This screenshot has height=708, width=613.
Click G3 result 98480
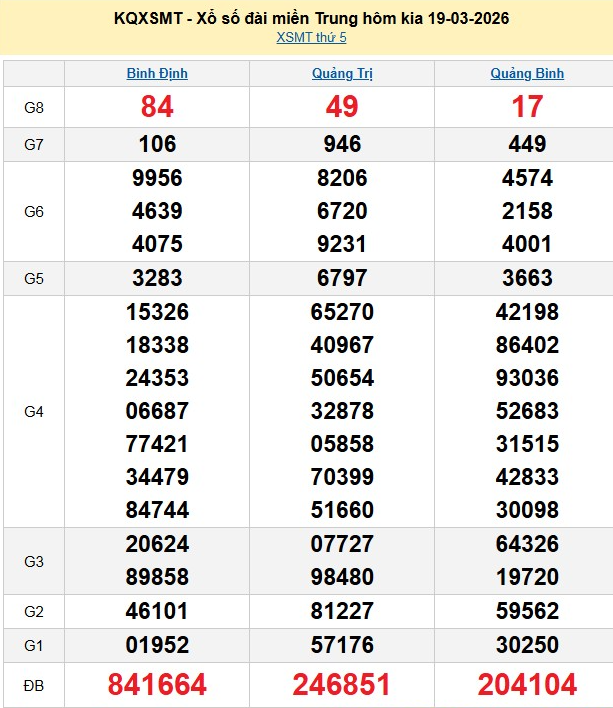[342, 577]
